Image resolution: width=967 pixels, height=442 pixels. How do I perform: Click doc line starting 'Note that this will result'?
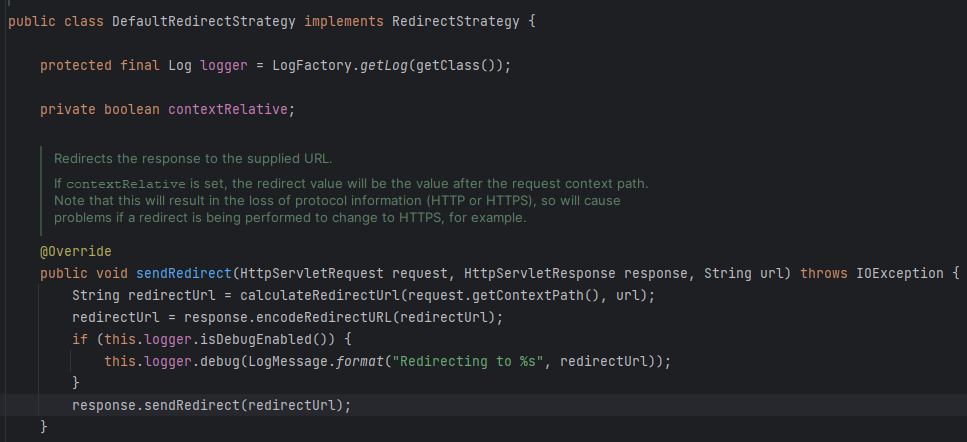(337, 201)
